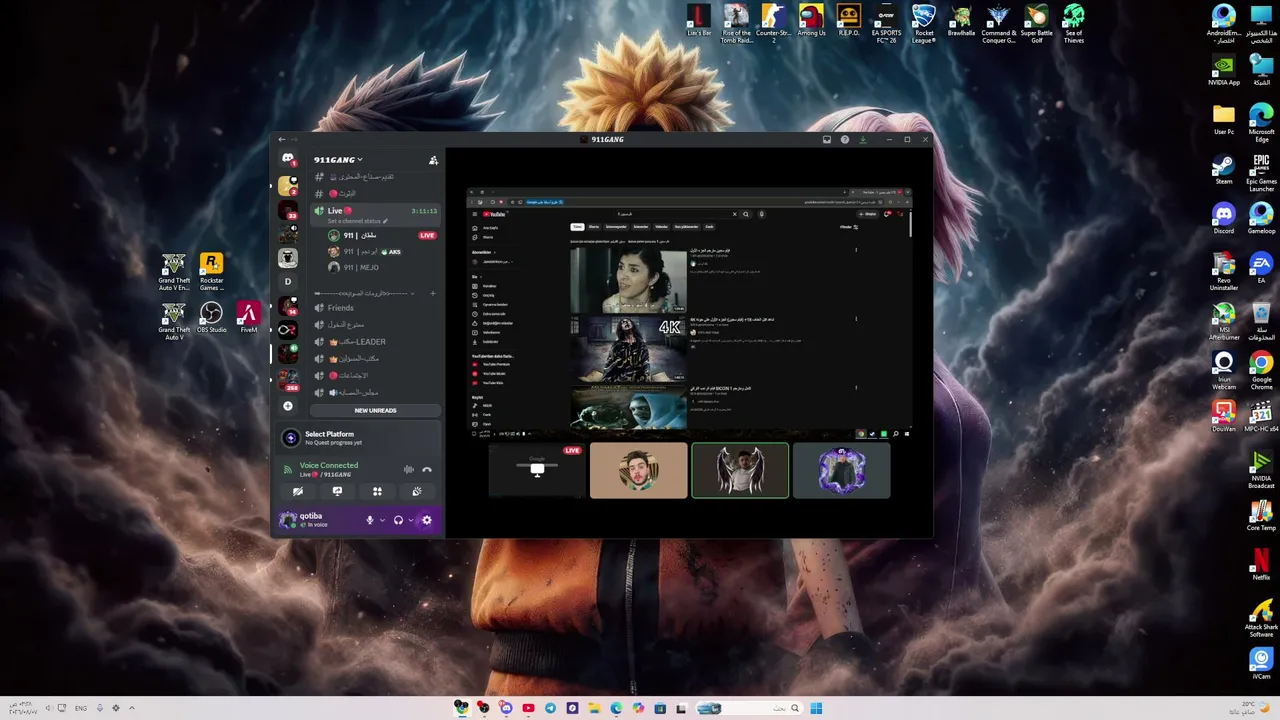This screenshot has width=1280, height=720.
Task: Open the NVIDIA App desktop icon
Action: click(1224, 70)
